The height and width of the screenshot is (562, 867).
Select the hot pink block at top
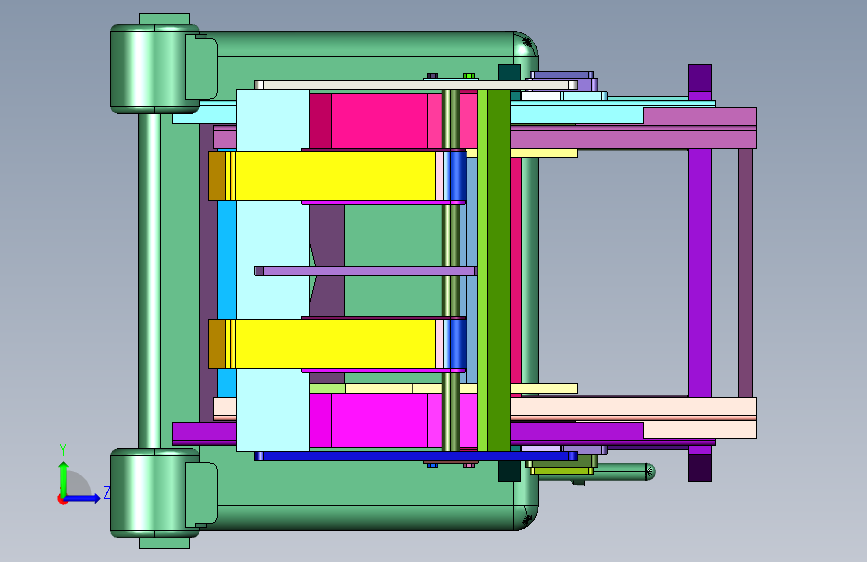point(379,121)
